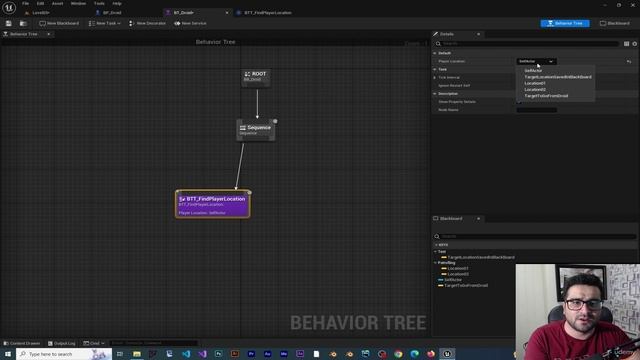Open the Tools menu
Image resolution: width=640 pixels, height=360 pixels.
tap(99, 3)
